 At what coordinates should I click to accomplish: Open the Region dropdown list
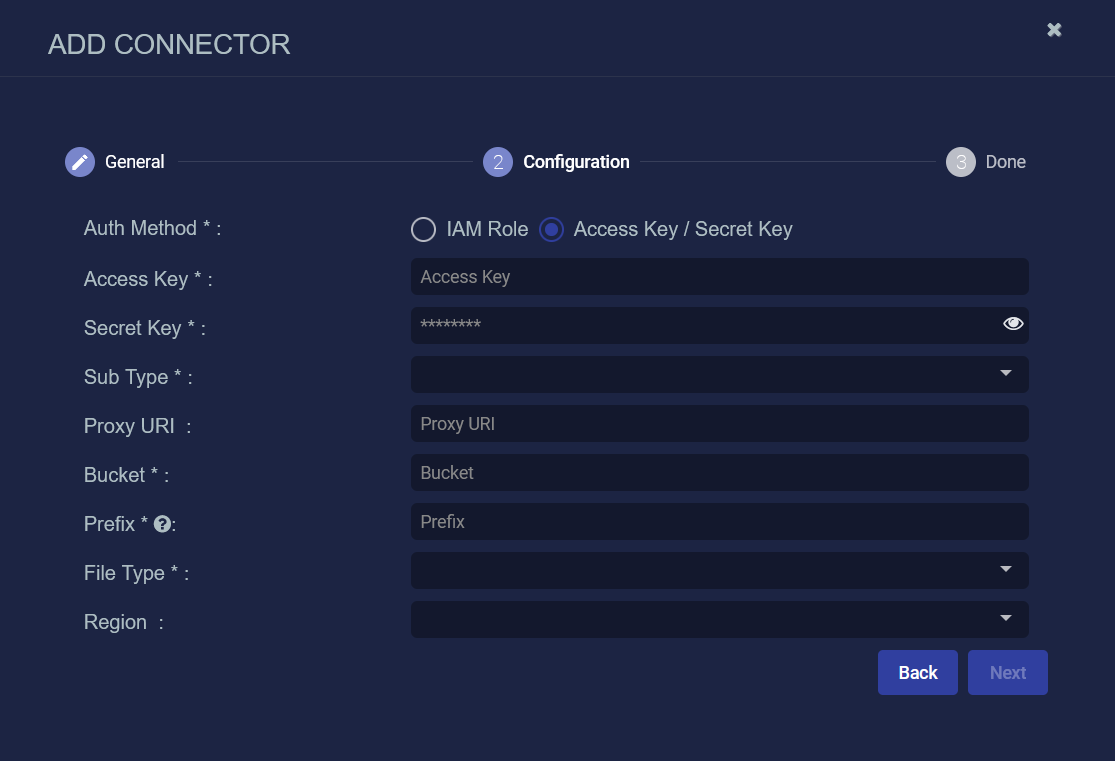720,619
